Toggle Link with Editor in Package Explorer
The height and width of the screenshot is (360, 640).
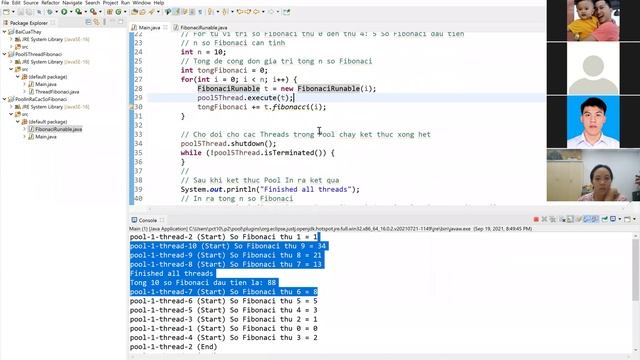(x=97, y=22)
